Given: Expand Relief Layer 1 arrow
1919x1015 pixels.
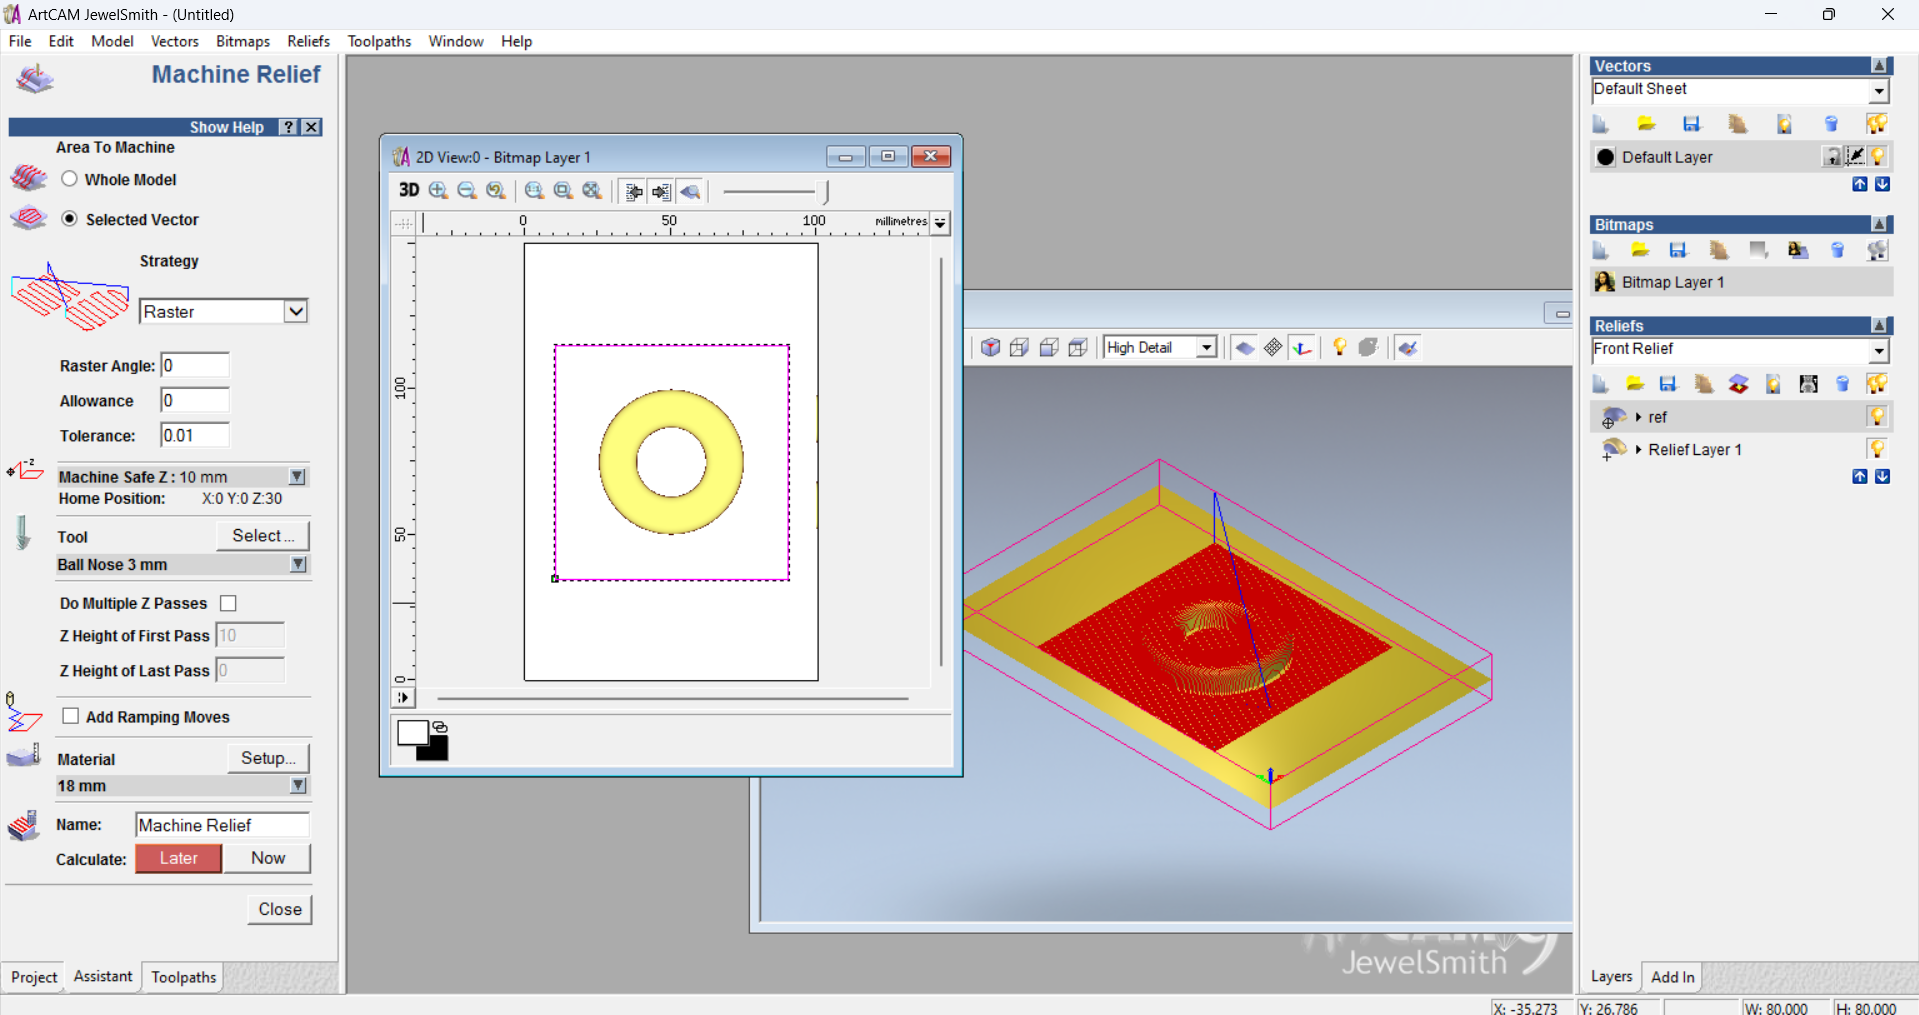Looking at the screenshot, I should pos(1638,450).
